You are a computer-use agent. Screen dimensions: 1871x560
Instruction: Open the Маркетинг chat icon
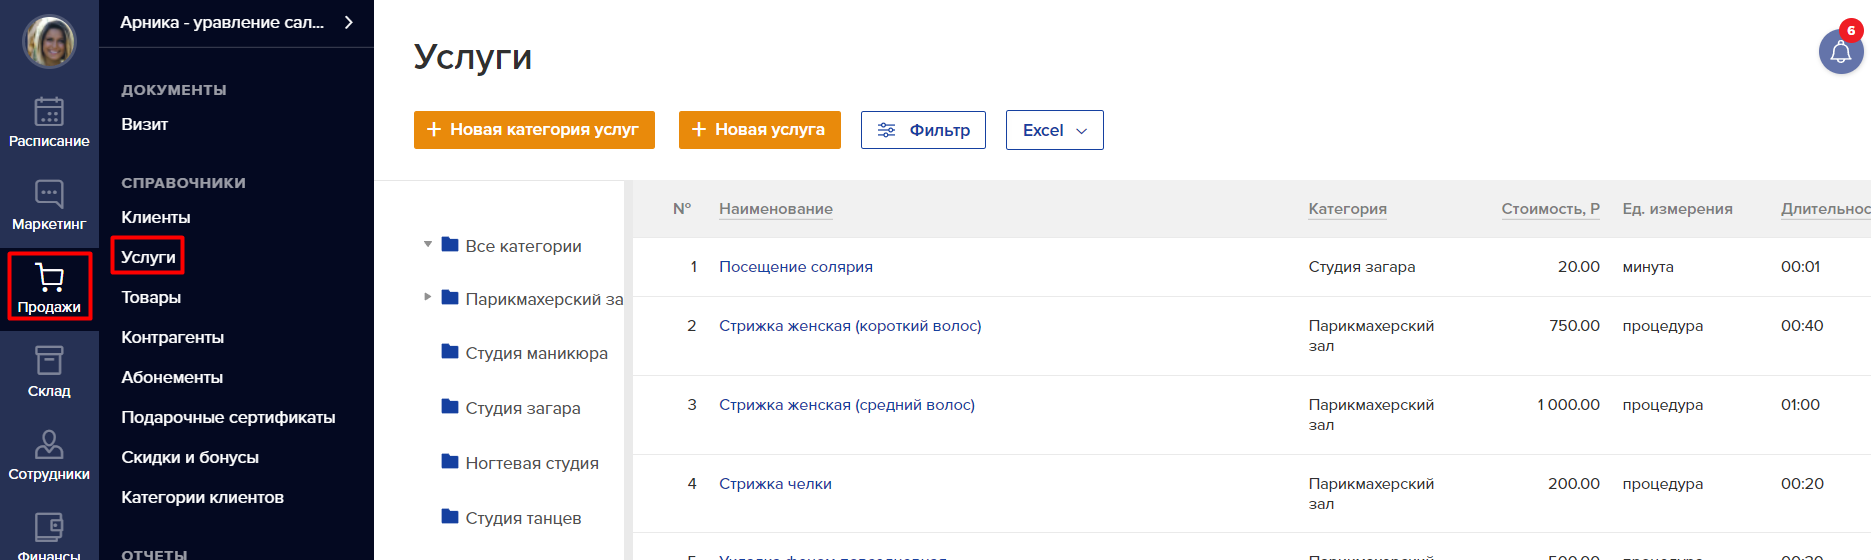click(x=49, y=194)
